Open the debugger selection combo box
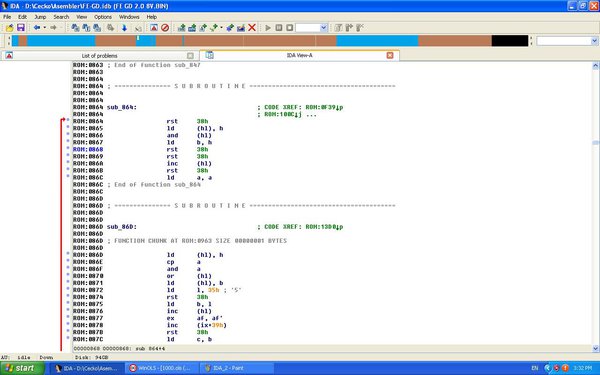600x375 pixels. click(x=311, y=28)
